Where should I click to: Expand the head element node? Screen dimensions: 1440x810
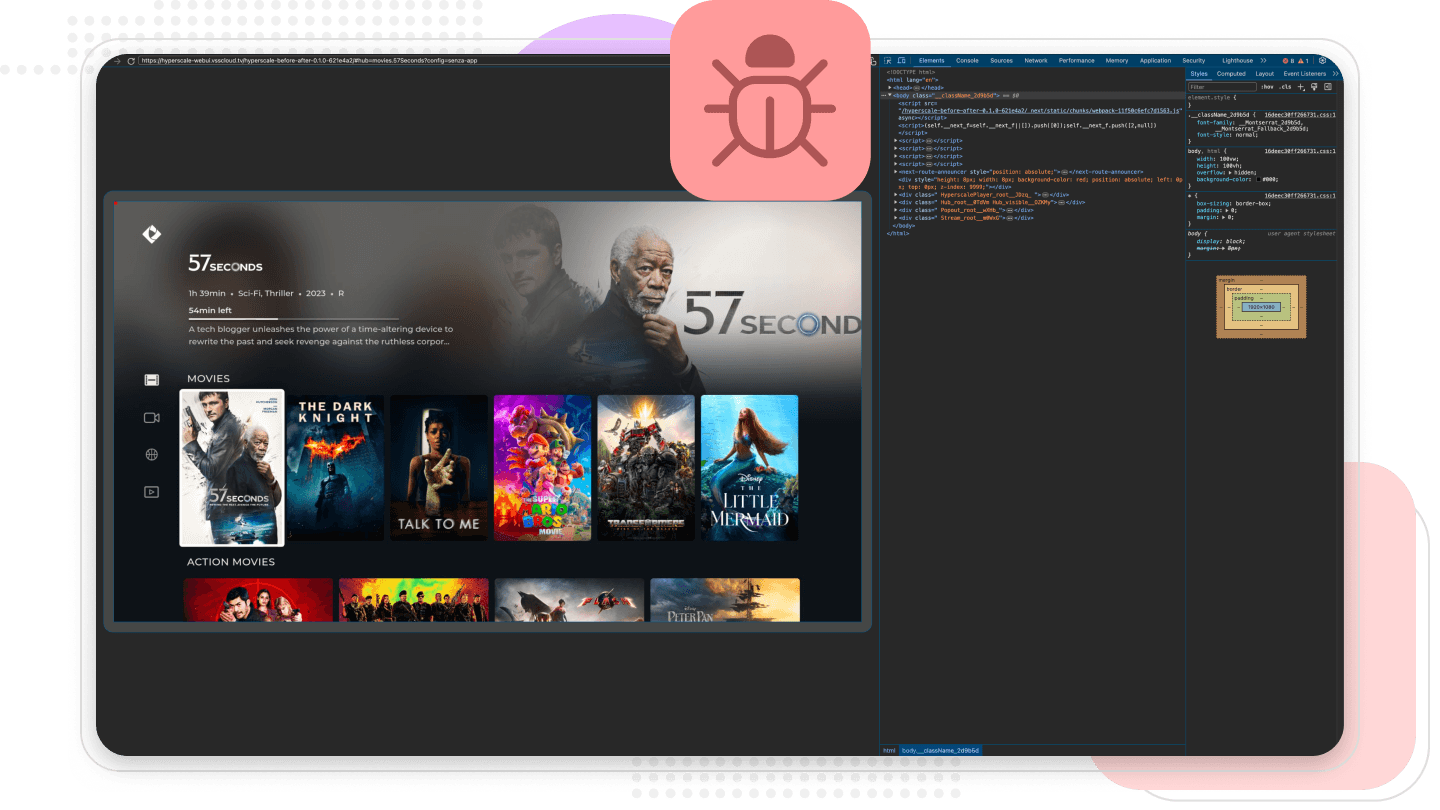(x=890, y=87)
